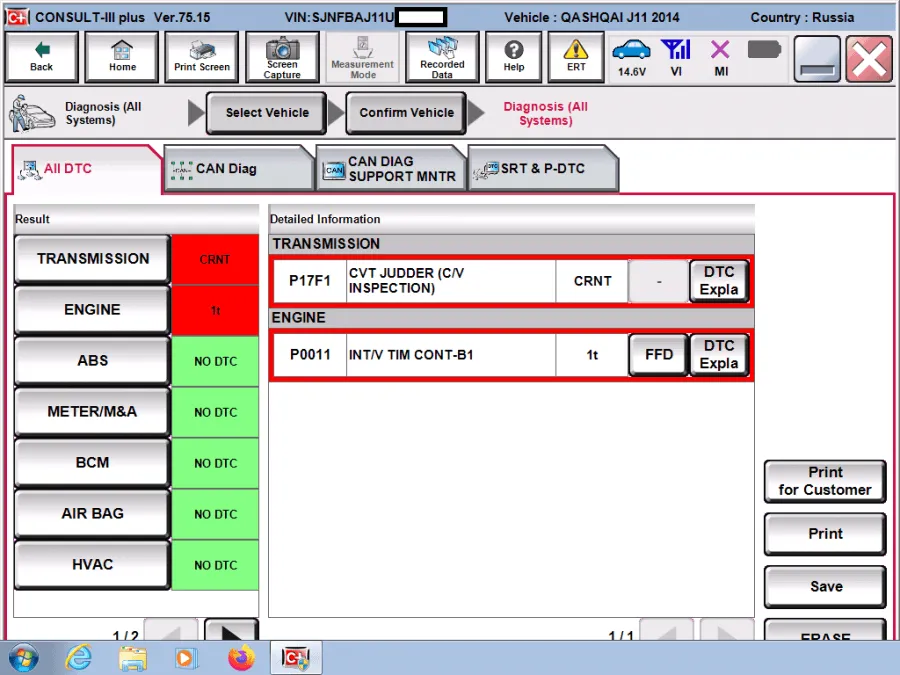Open the Windows Start menu
This screenshot has width=900, height=675.
(x=23, y=658)
